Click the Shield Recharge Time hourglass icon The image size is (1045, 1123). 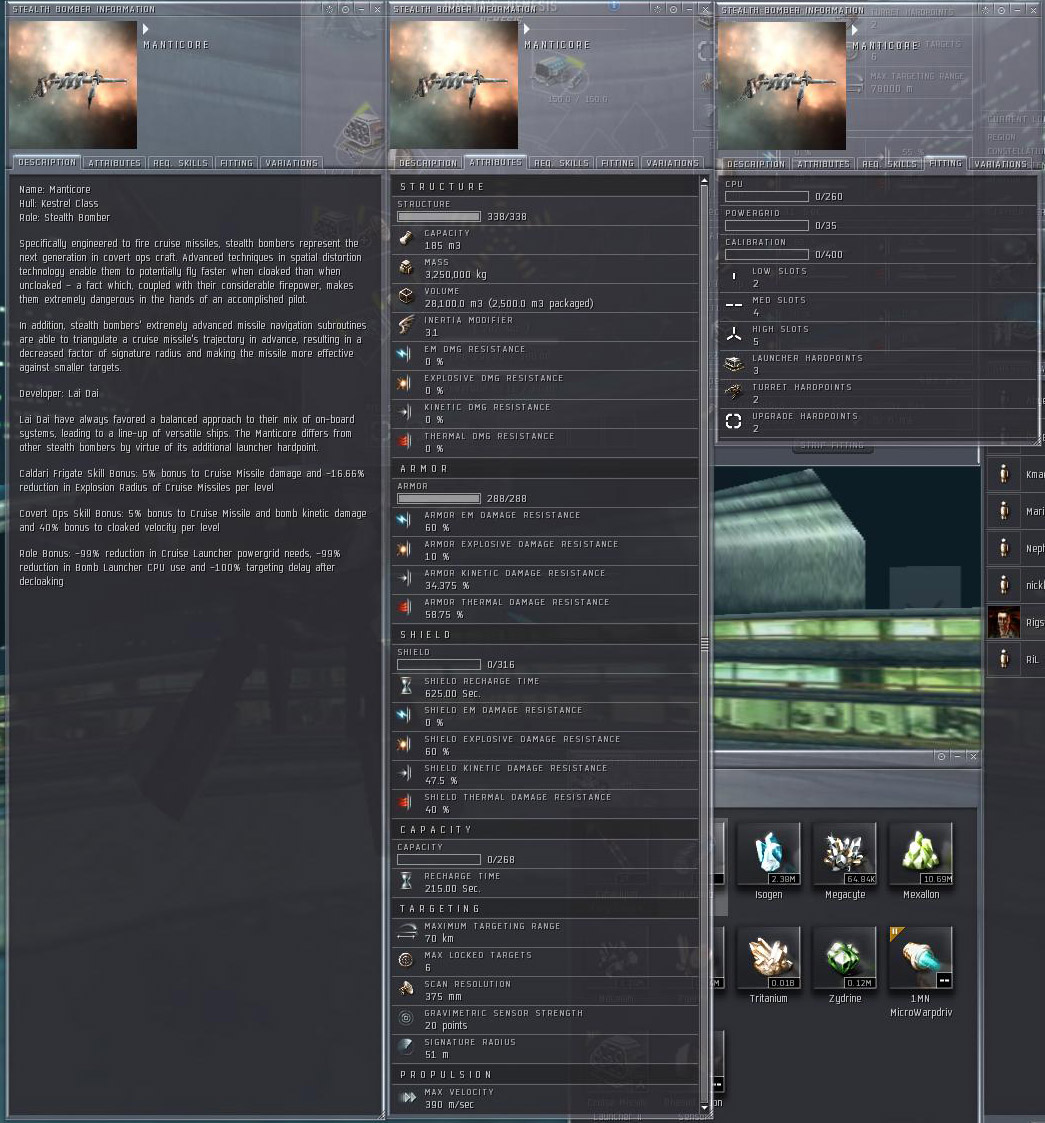tap(406, 687)
